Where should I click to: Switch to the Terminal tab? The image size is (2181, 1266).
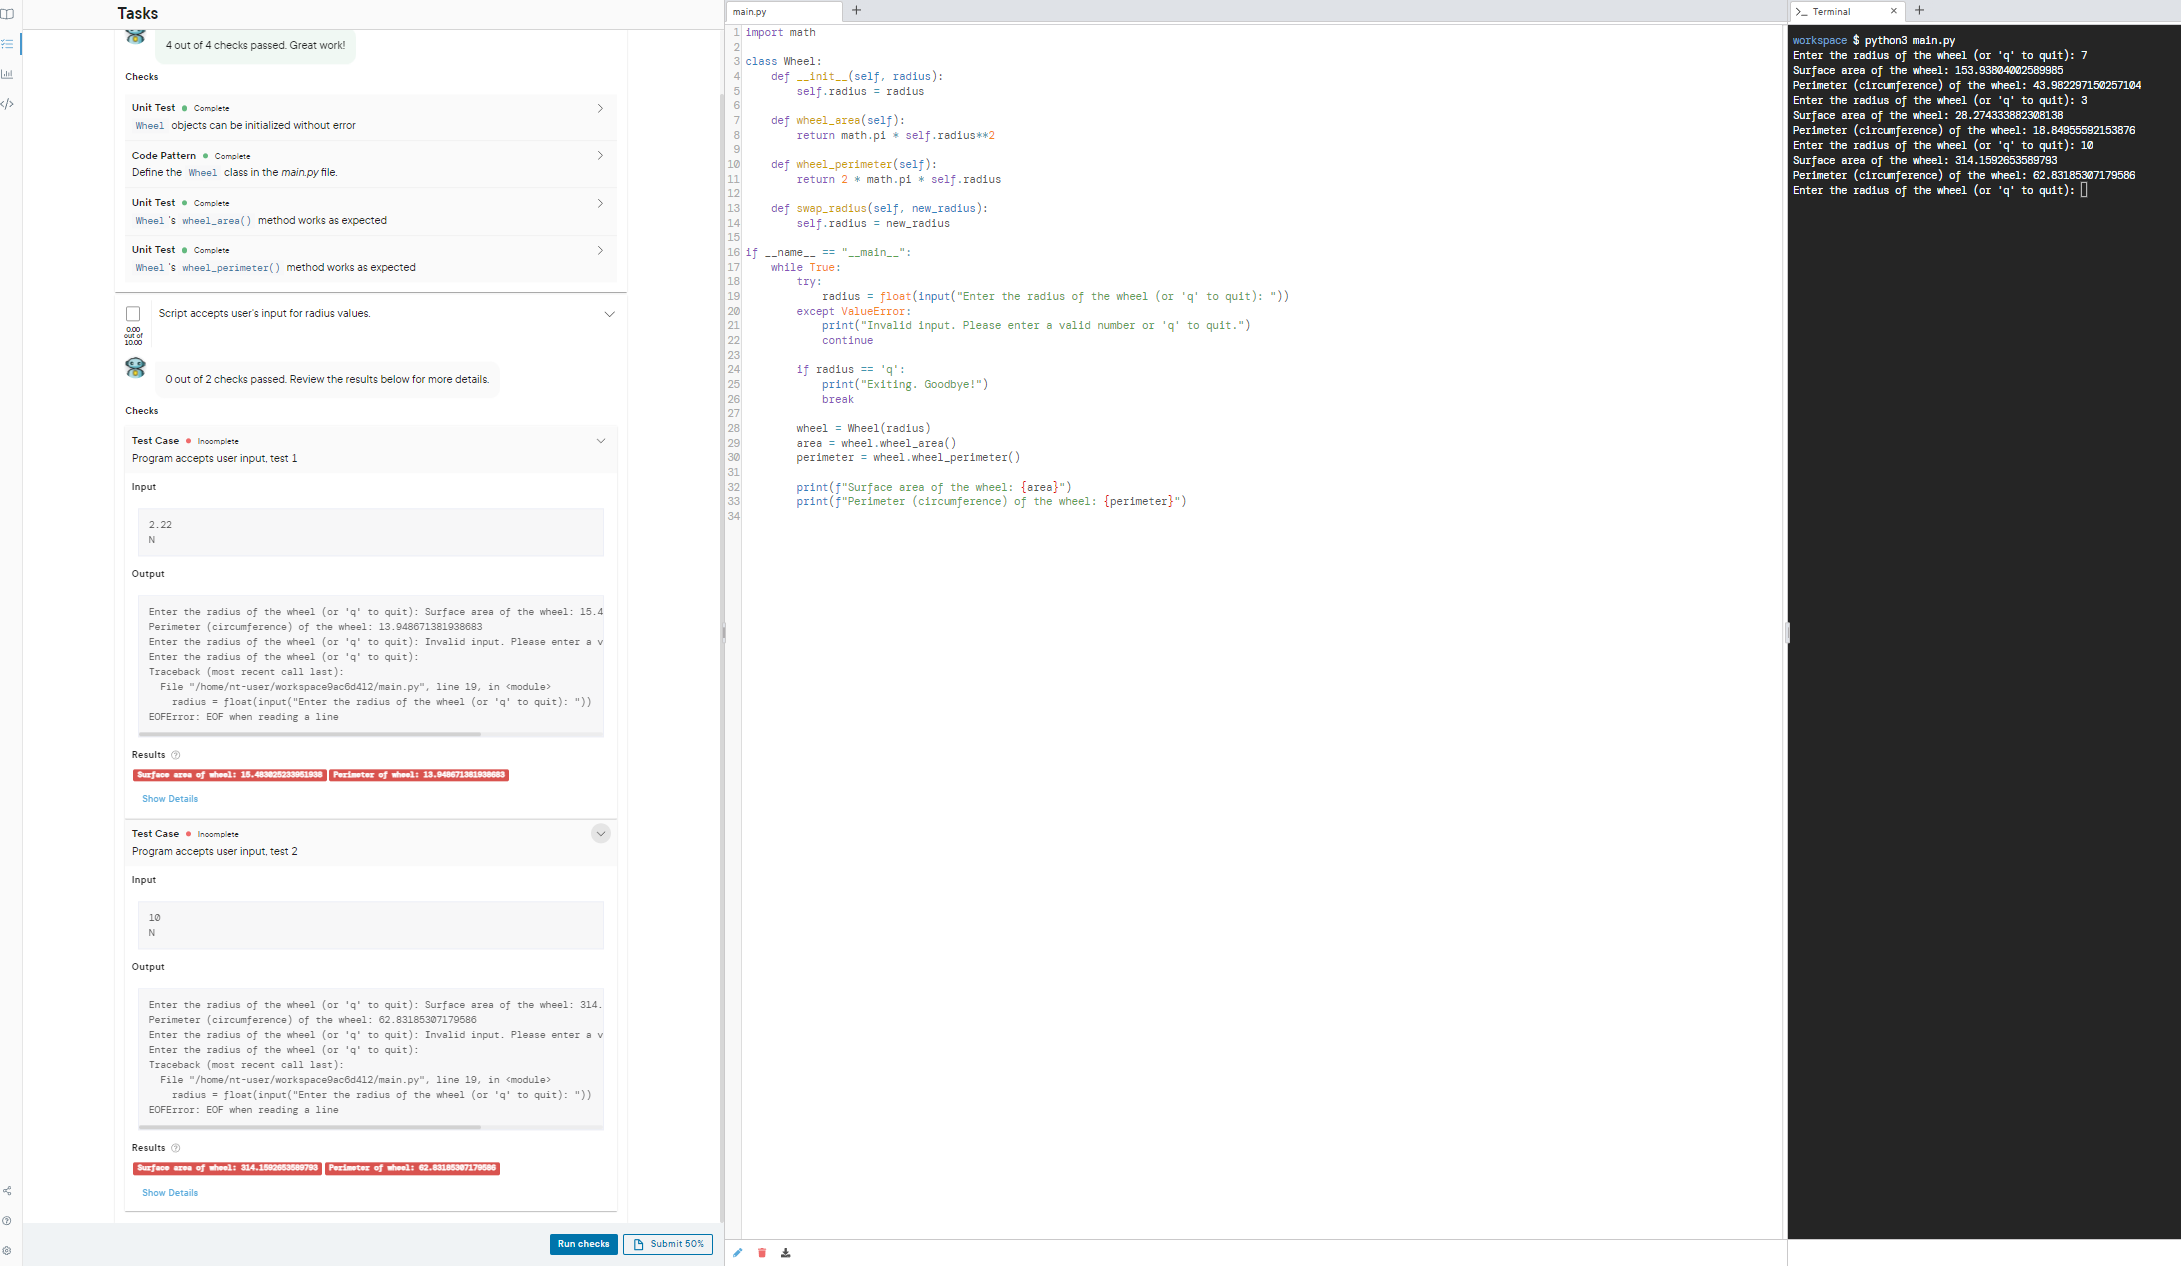click(x=1832, y=12)
